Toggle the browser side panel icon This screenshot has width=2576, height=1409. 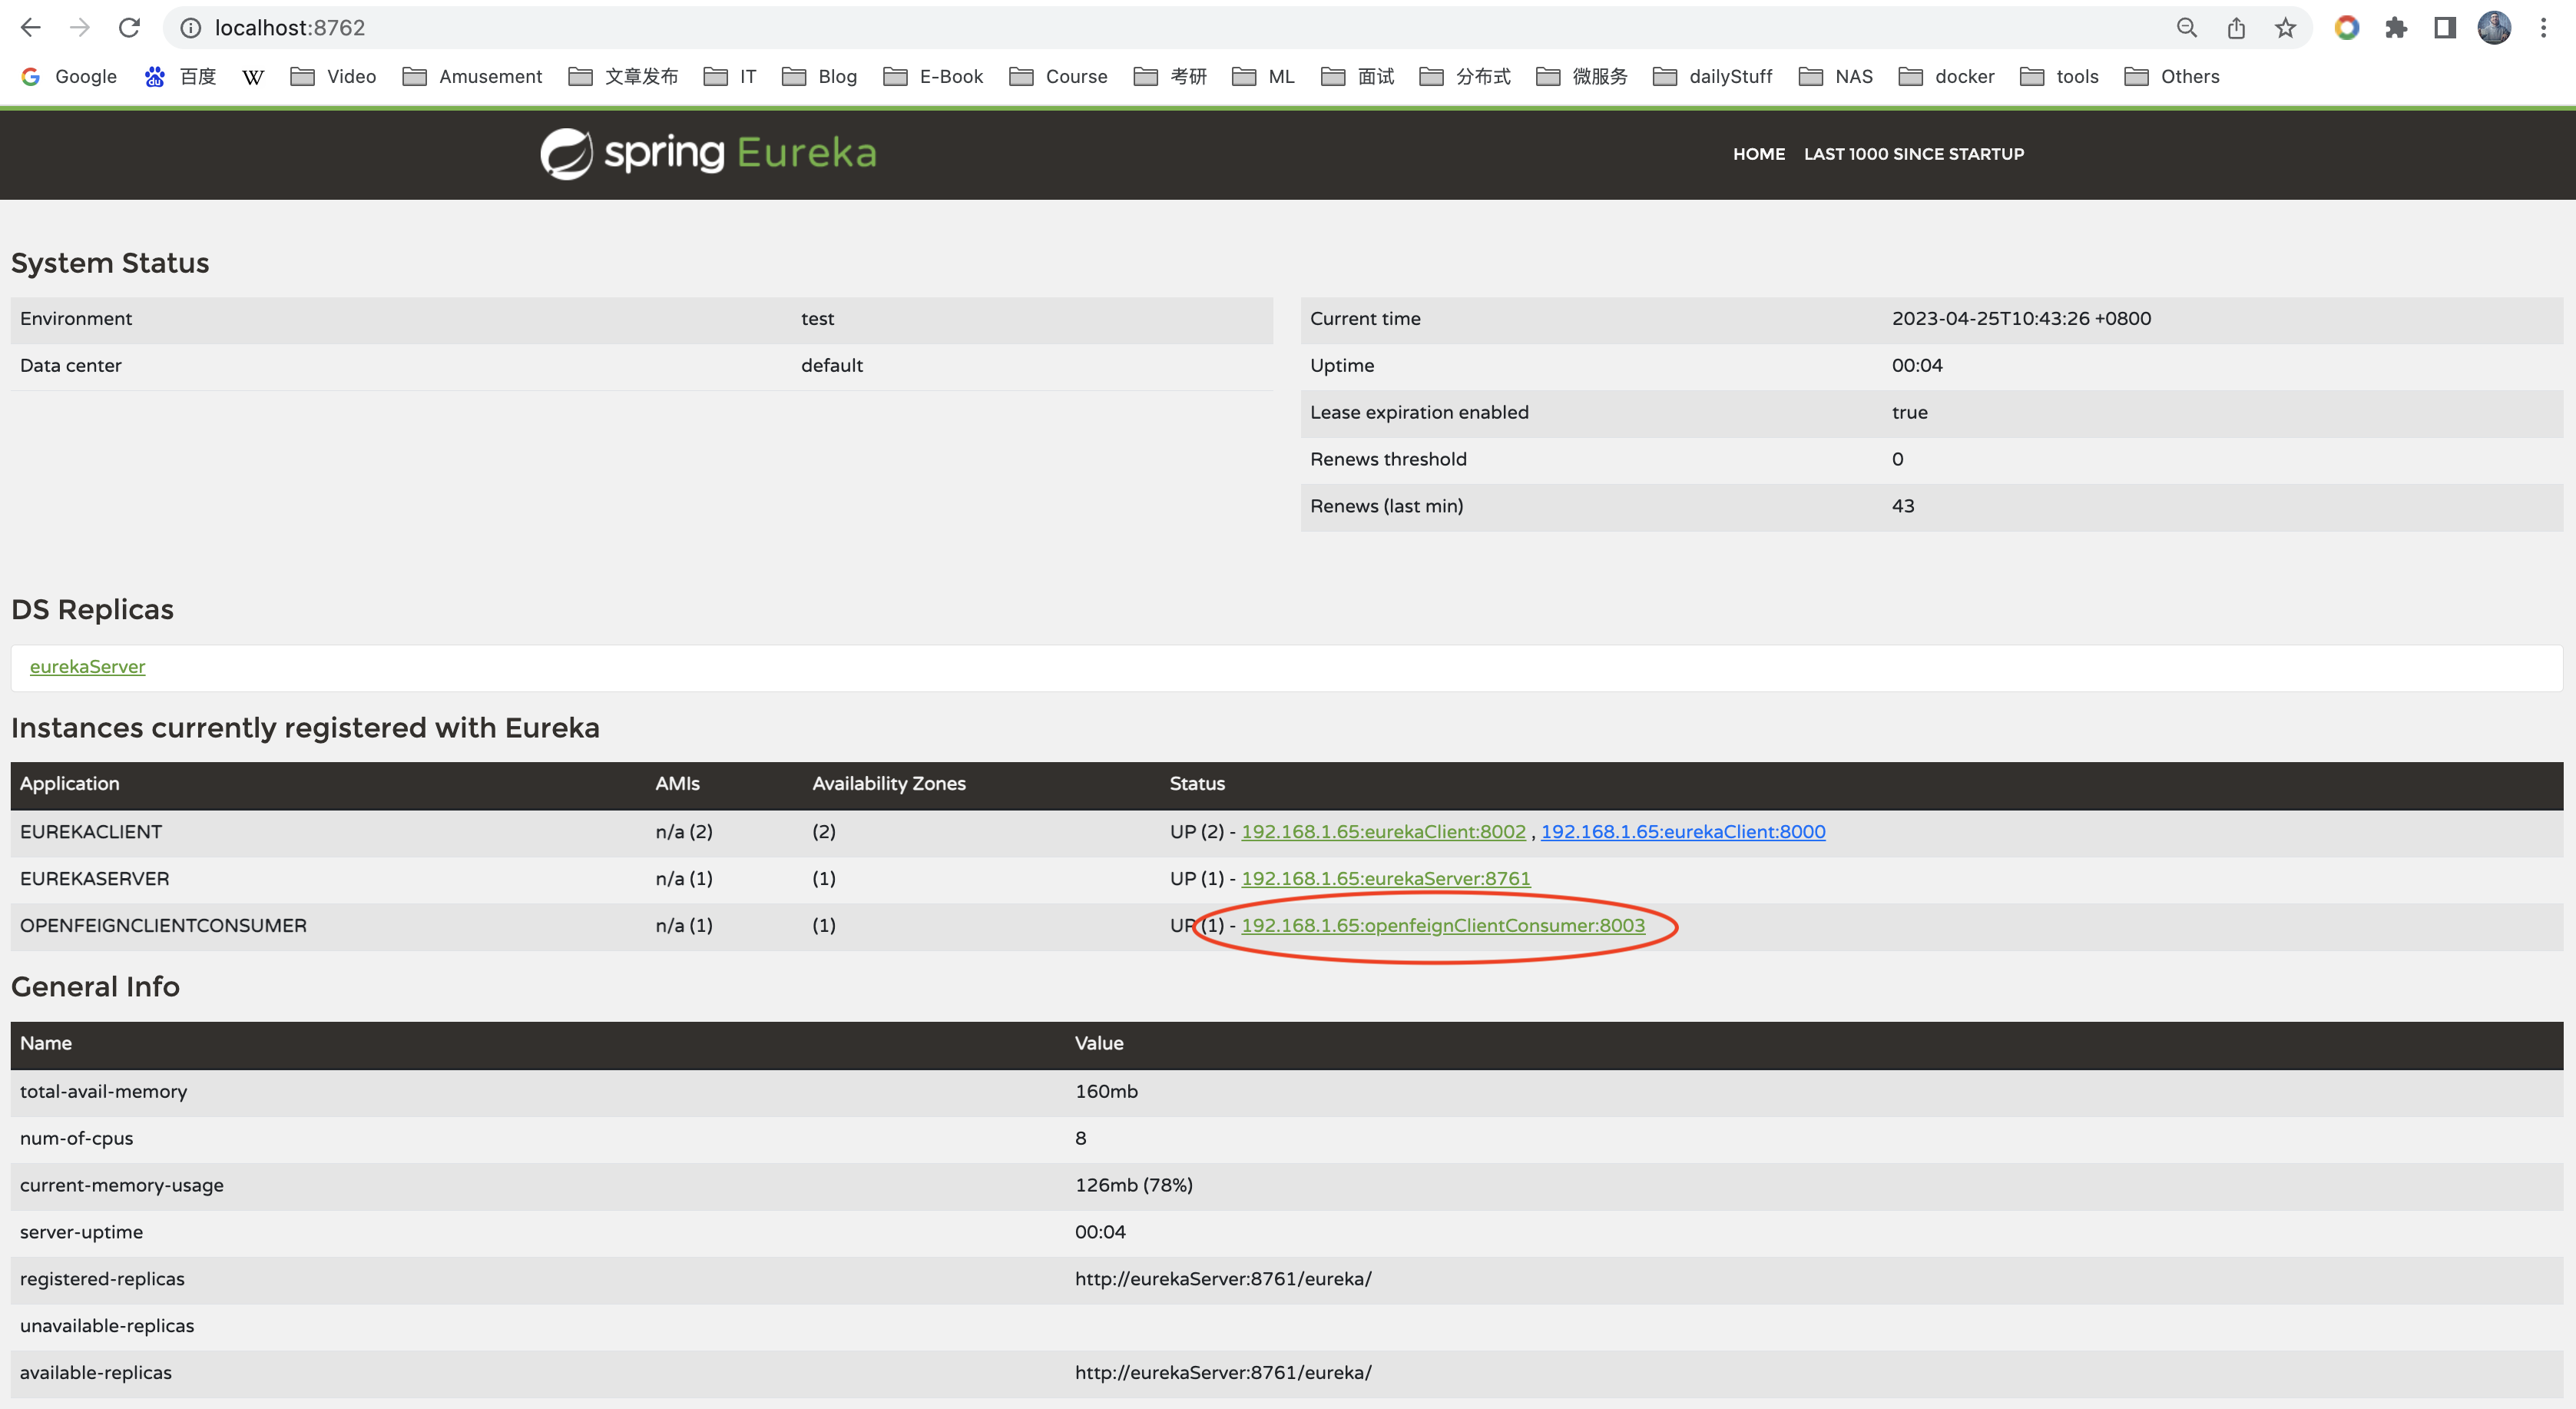click(2445, 28)
